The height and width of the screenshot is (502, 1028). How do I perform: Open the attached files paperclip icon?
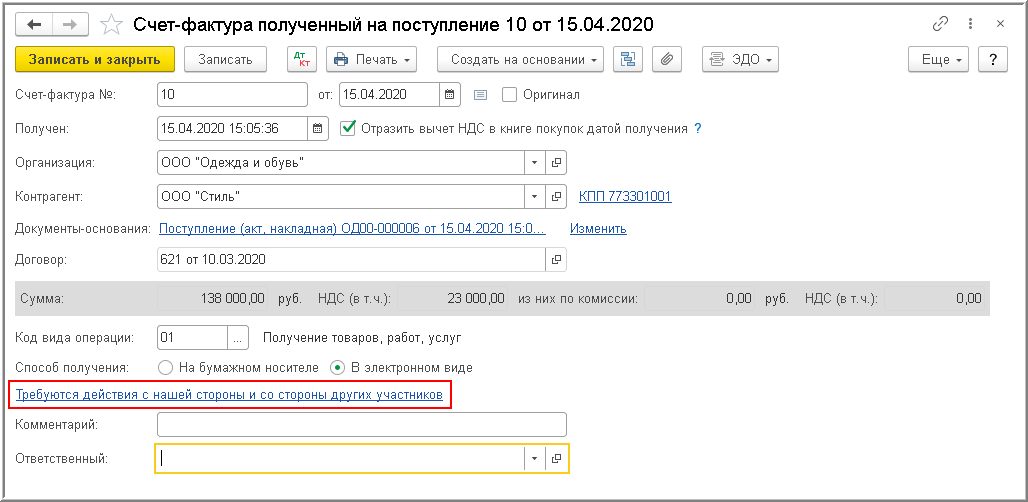coord(666,60)
